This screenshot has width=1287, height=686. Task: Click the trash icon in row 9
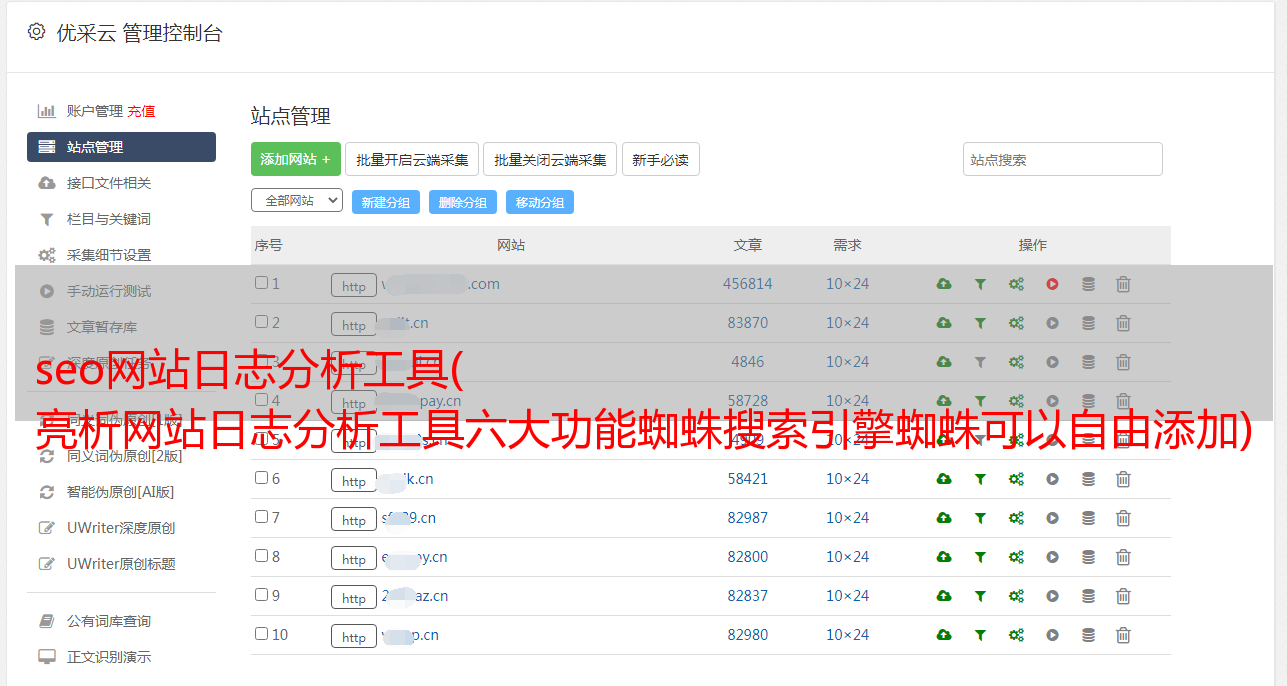(x=1123, y=596)
